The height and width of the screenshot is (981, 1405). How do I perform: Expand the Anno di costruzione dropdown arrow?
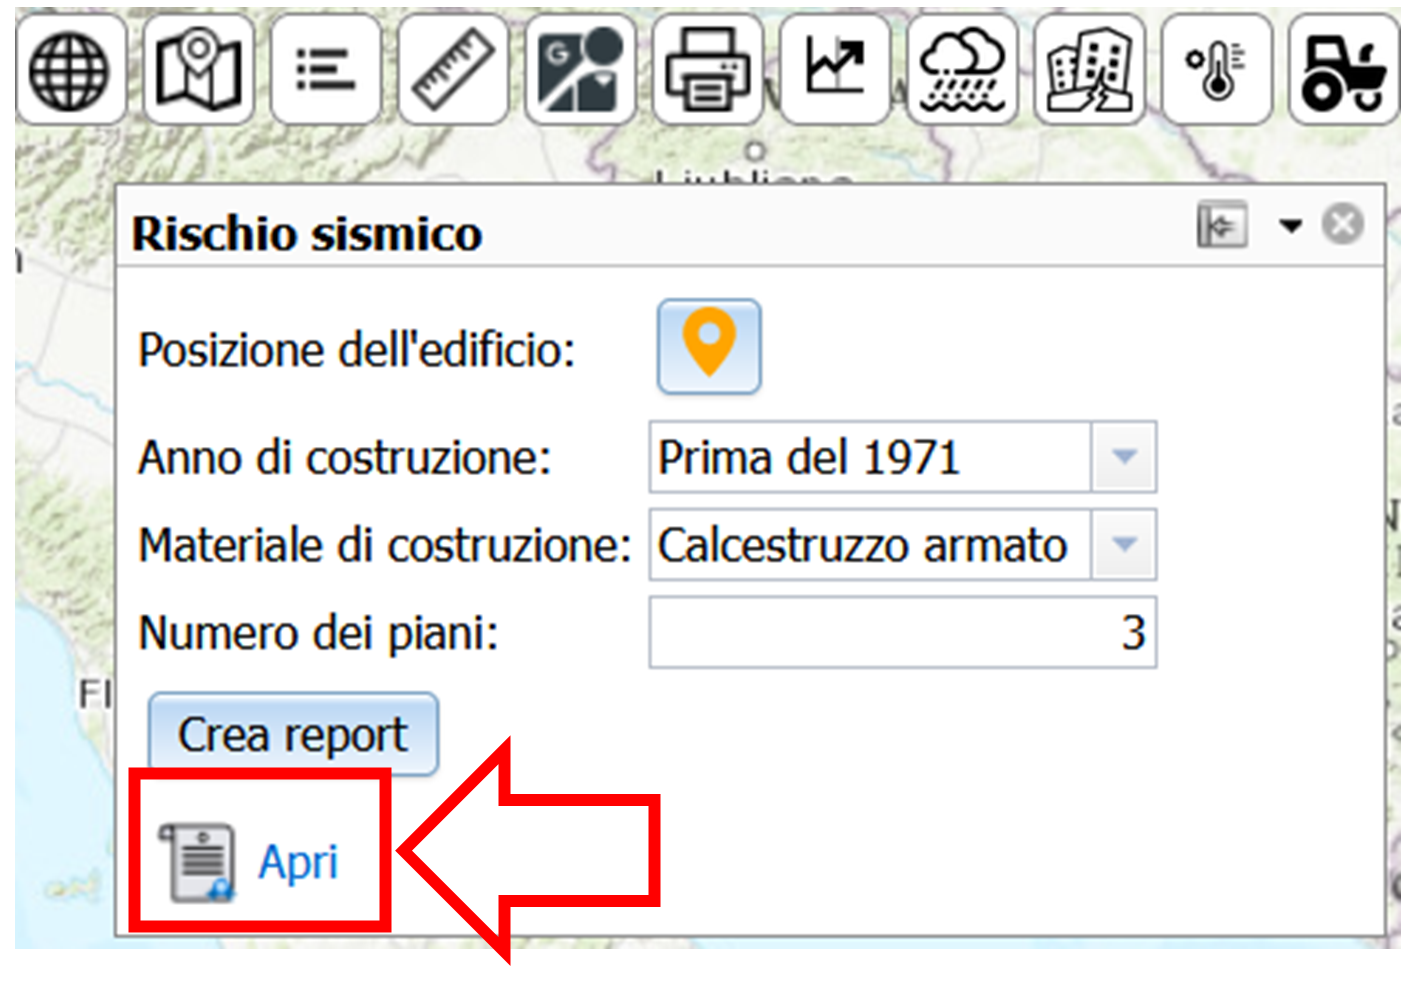(1124, 457)
